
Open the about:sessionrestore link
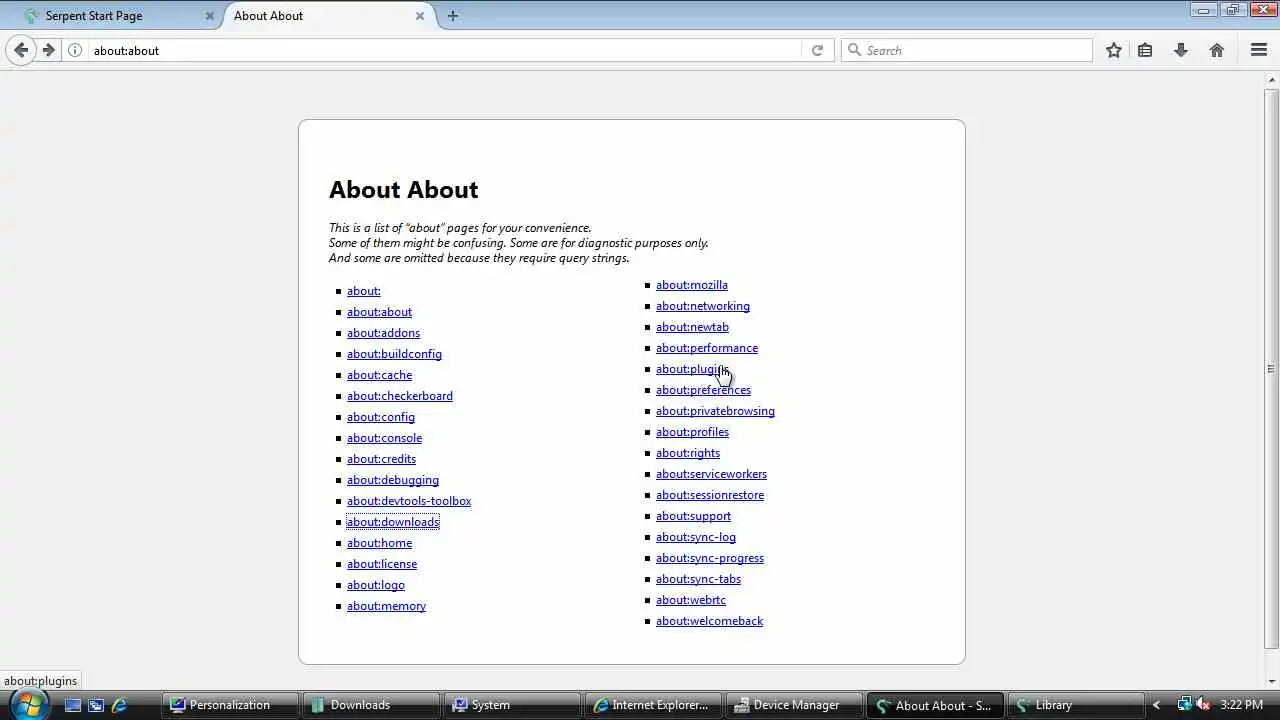click(x=709, y=495)
